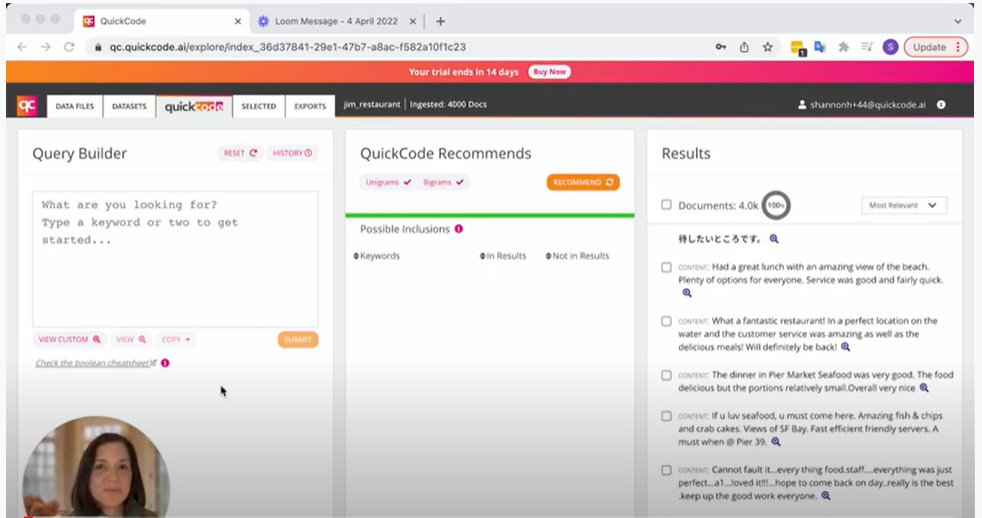Click the magnifier after Japanese text result
The height and width of the screenshot is (518, 982).
(774, 239)
